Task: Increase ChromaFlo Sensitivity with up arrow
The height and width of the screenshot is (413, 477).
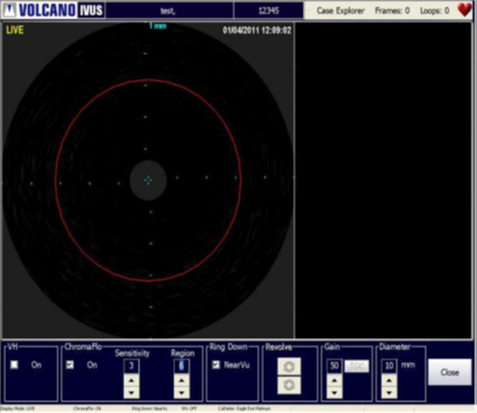Action: coord(131,381)
